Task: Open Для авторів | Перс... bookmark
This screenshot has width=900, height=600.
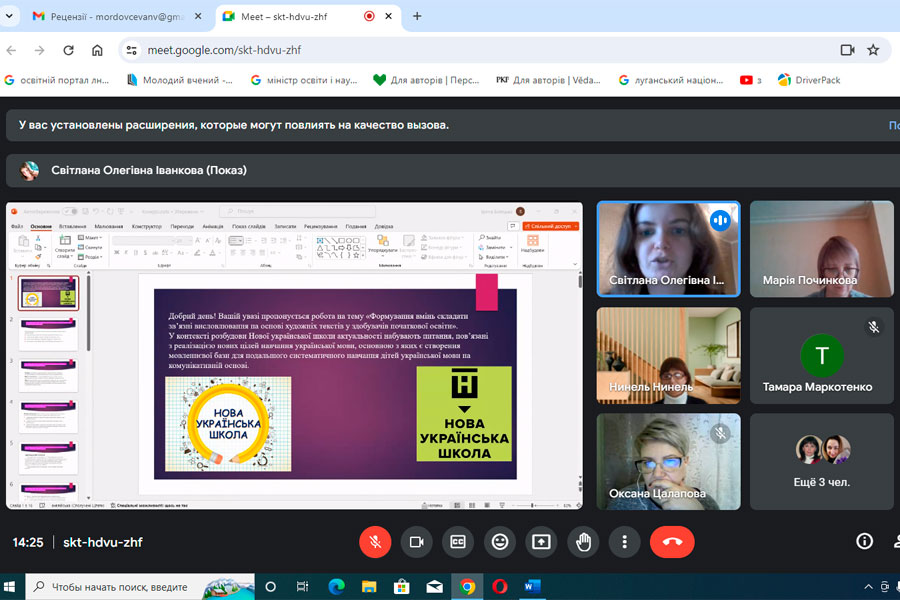Action: pos(426,80)
